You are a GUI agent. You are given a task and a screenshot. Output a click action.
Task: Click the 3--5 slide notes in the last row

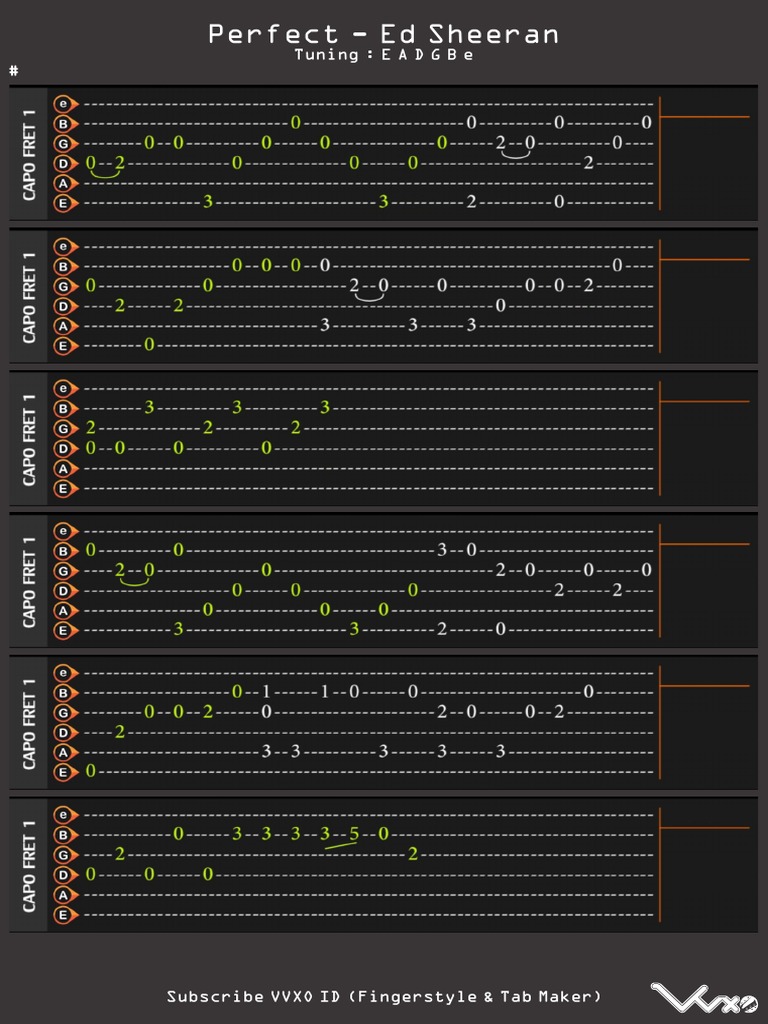340,836
